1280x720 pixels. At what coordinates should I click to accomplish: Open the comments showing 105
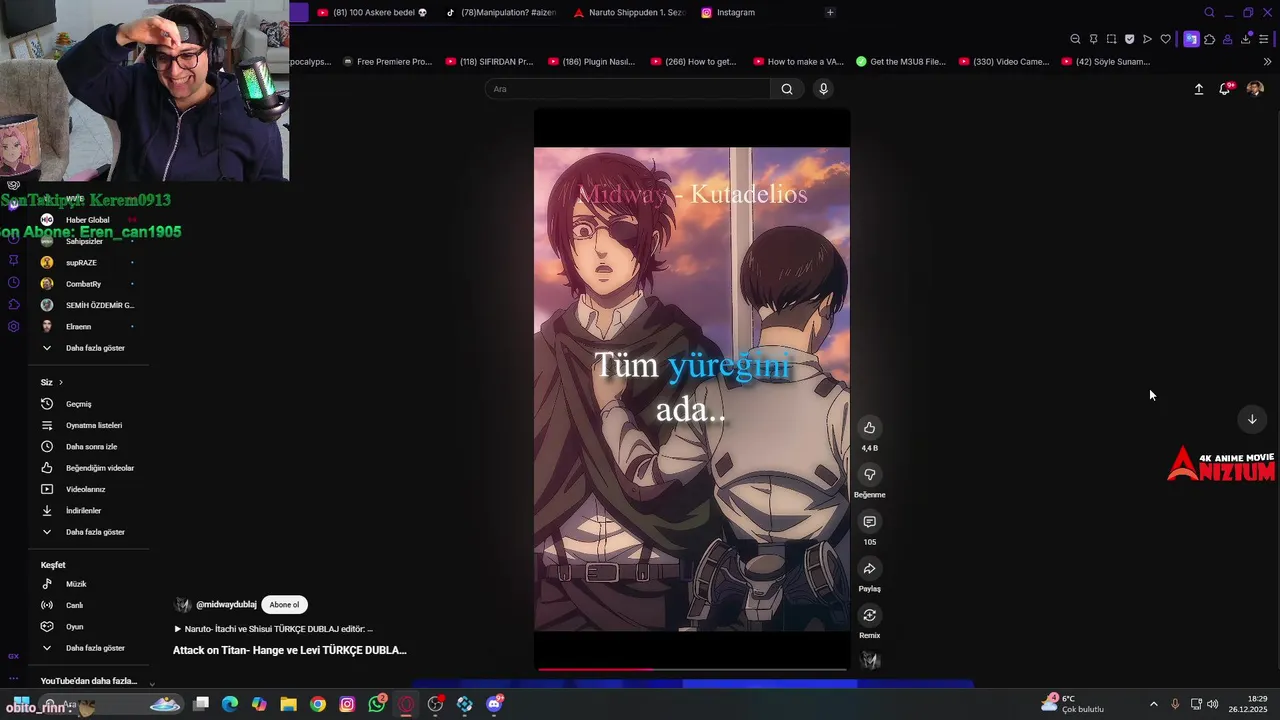pos(869,522)
